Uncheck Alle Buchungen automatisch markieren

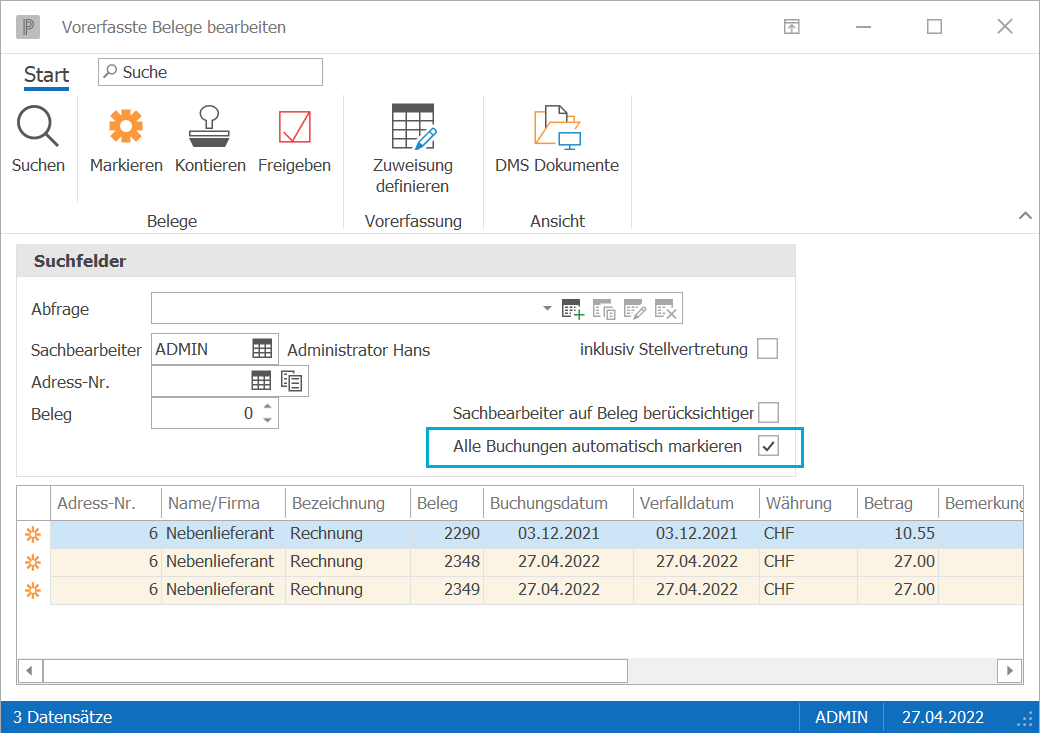click(768, 446)
